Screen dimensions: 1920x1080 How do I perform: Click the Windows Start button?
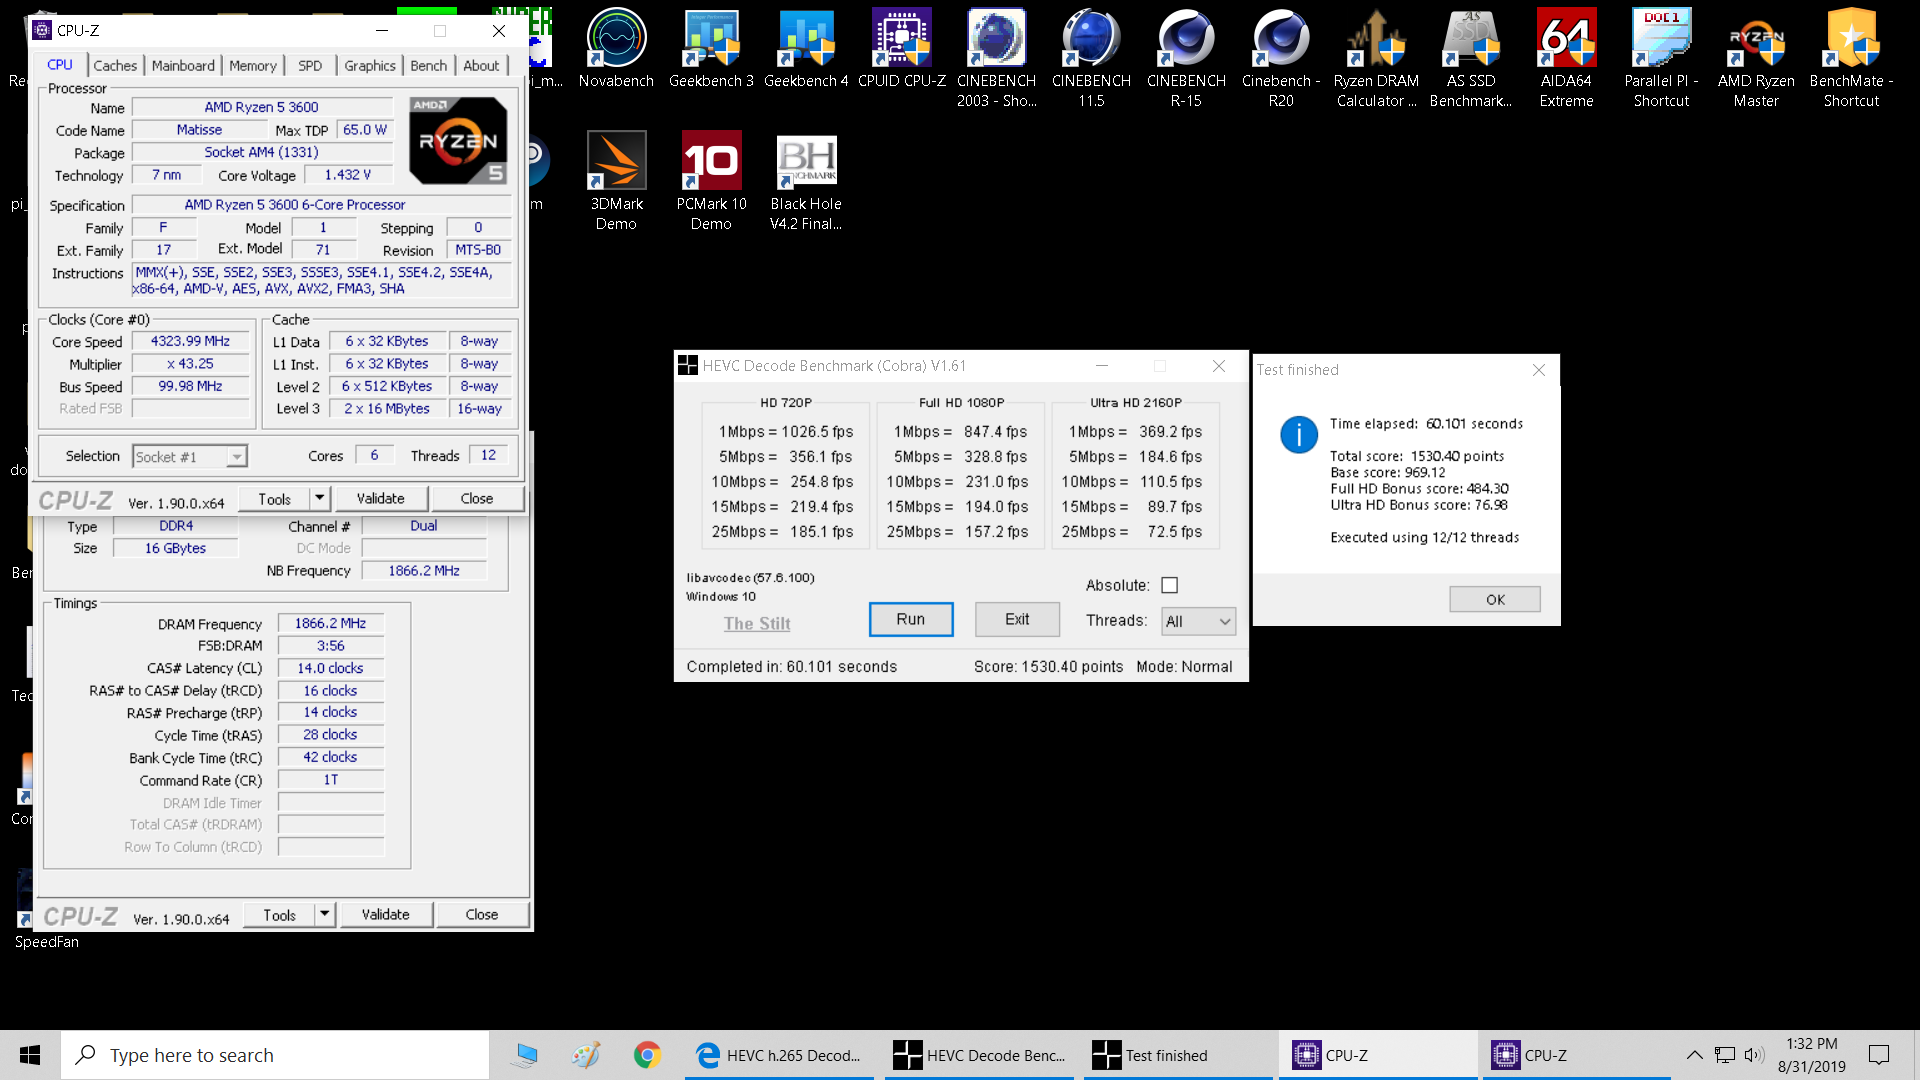[x=30, y=1055]
